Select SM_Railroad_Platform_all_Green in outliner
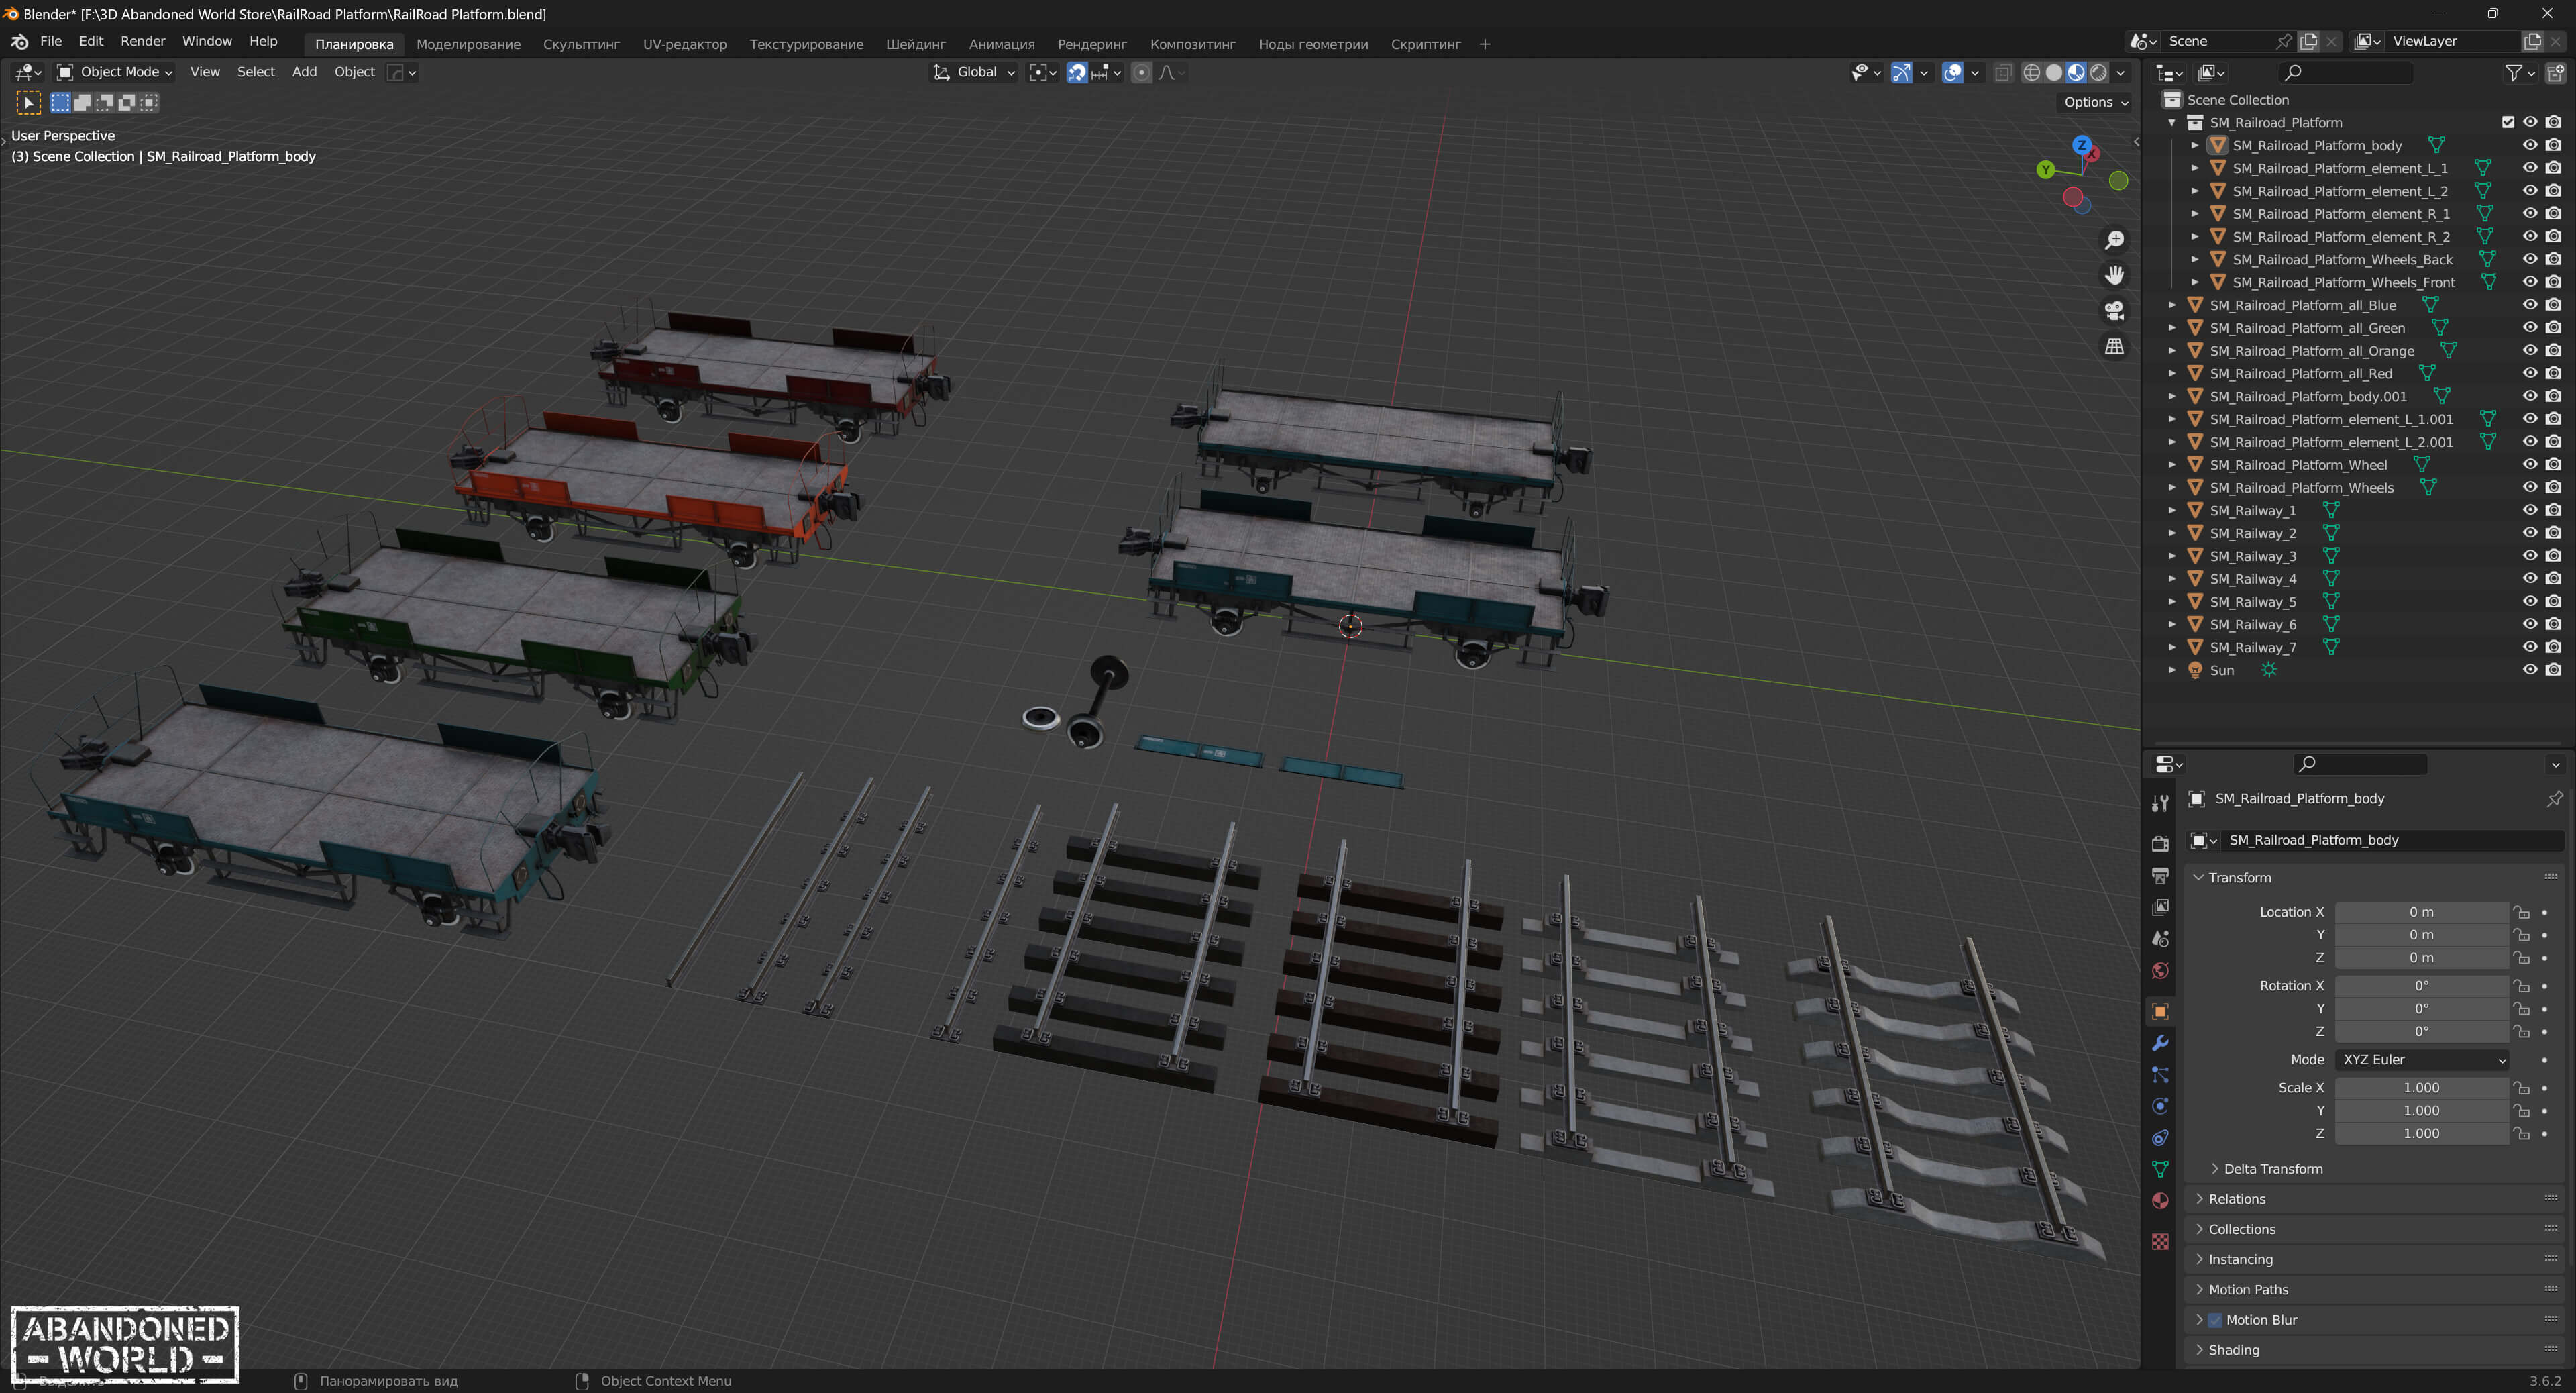This screenshot has width=2576, height=1393. pos(2306,328)
